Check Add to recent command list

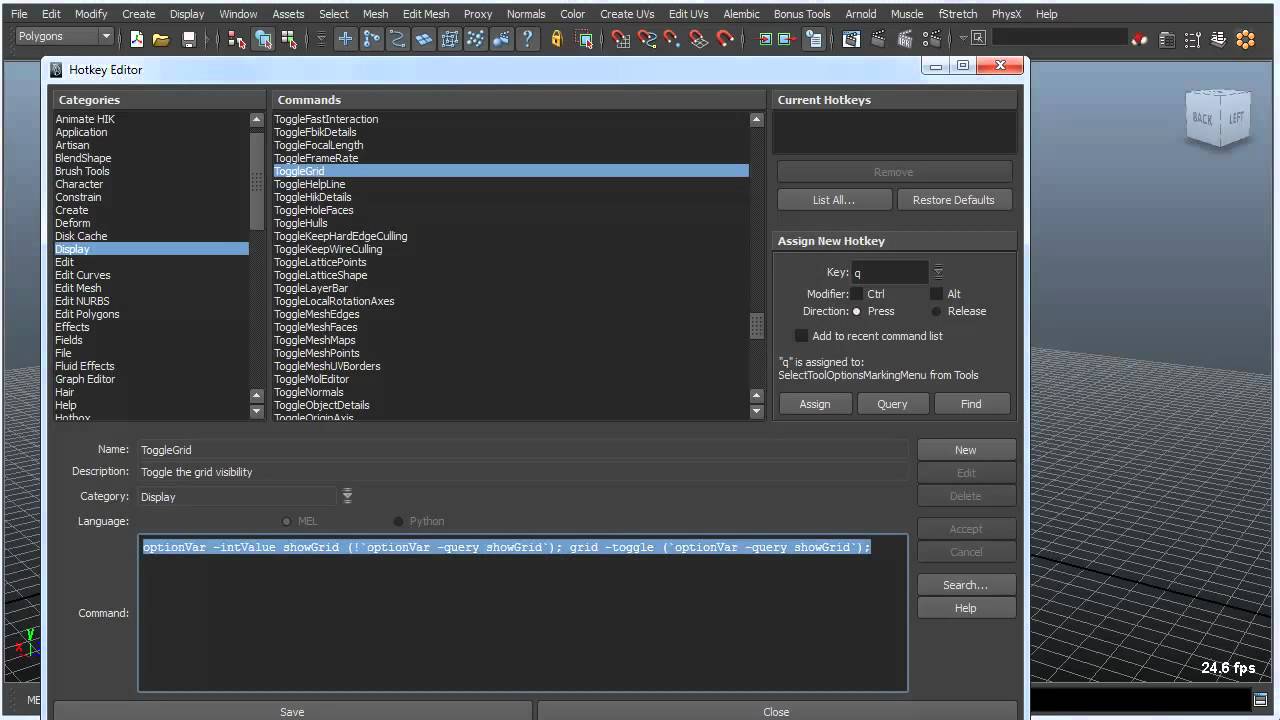(801, 336)
